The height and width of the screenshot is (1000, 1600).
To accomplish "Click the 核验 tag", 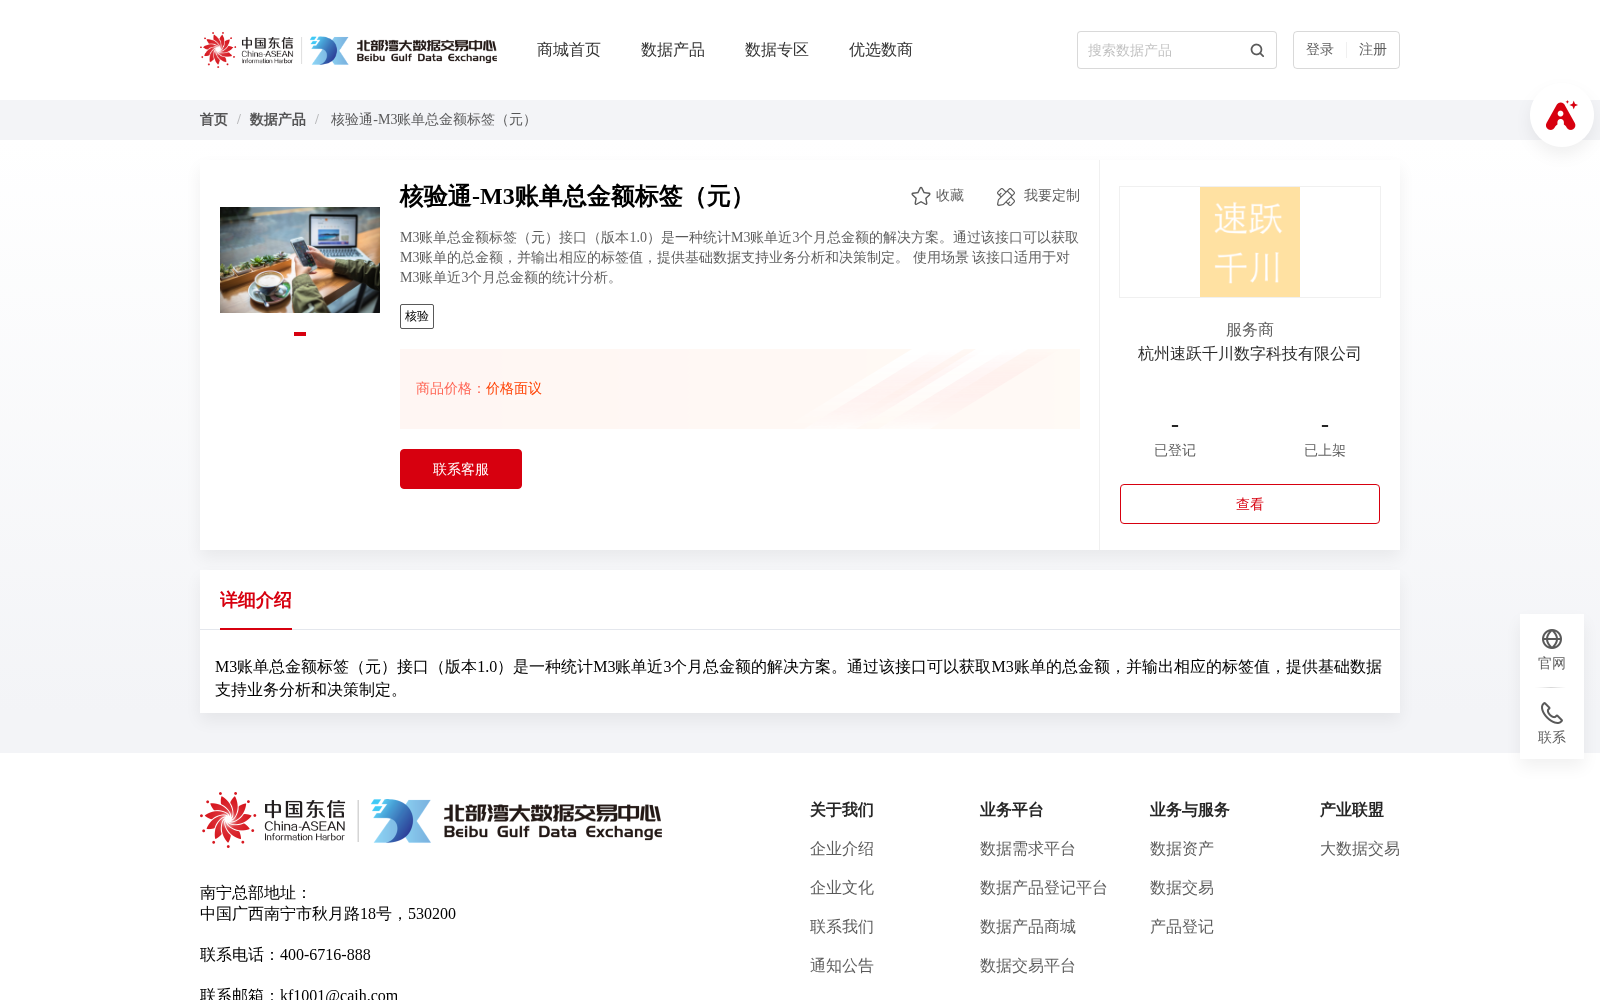I will tap(417, 316).
